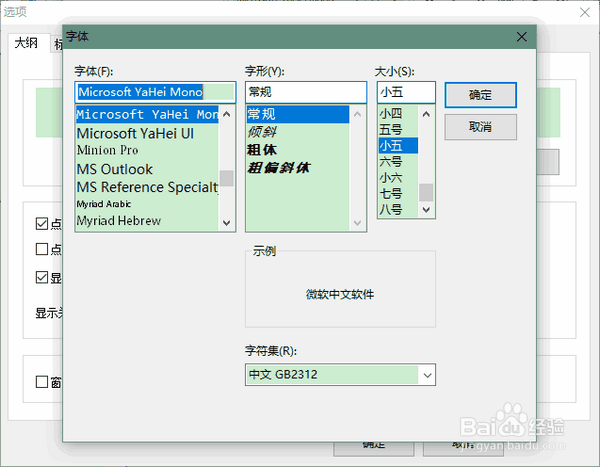
Task: Click the 字形 style input field
Action: pos(306,92)
